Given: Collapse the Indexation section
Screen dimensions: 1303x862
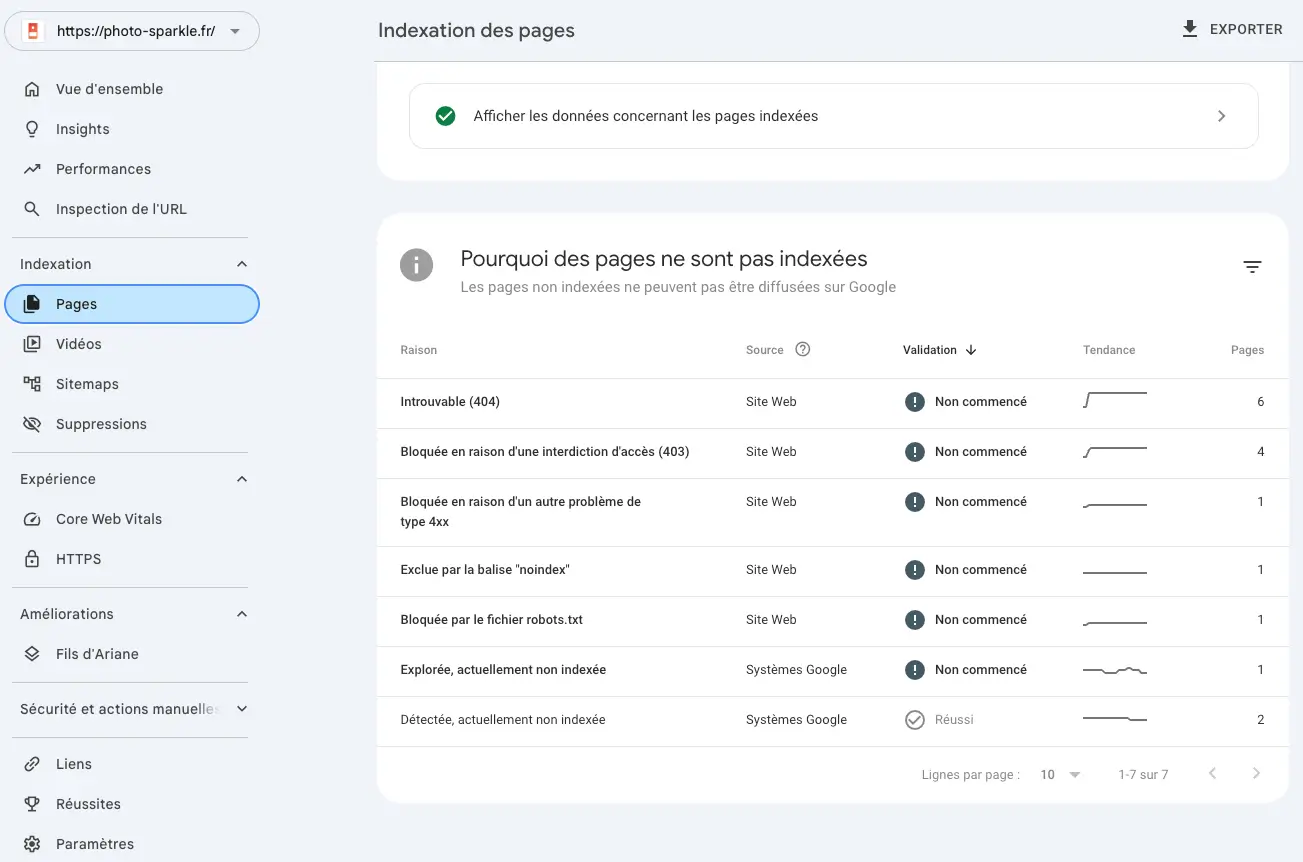Looking at the screenshot, I should point(241,264).
